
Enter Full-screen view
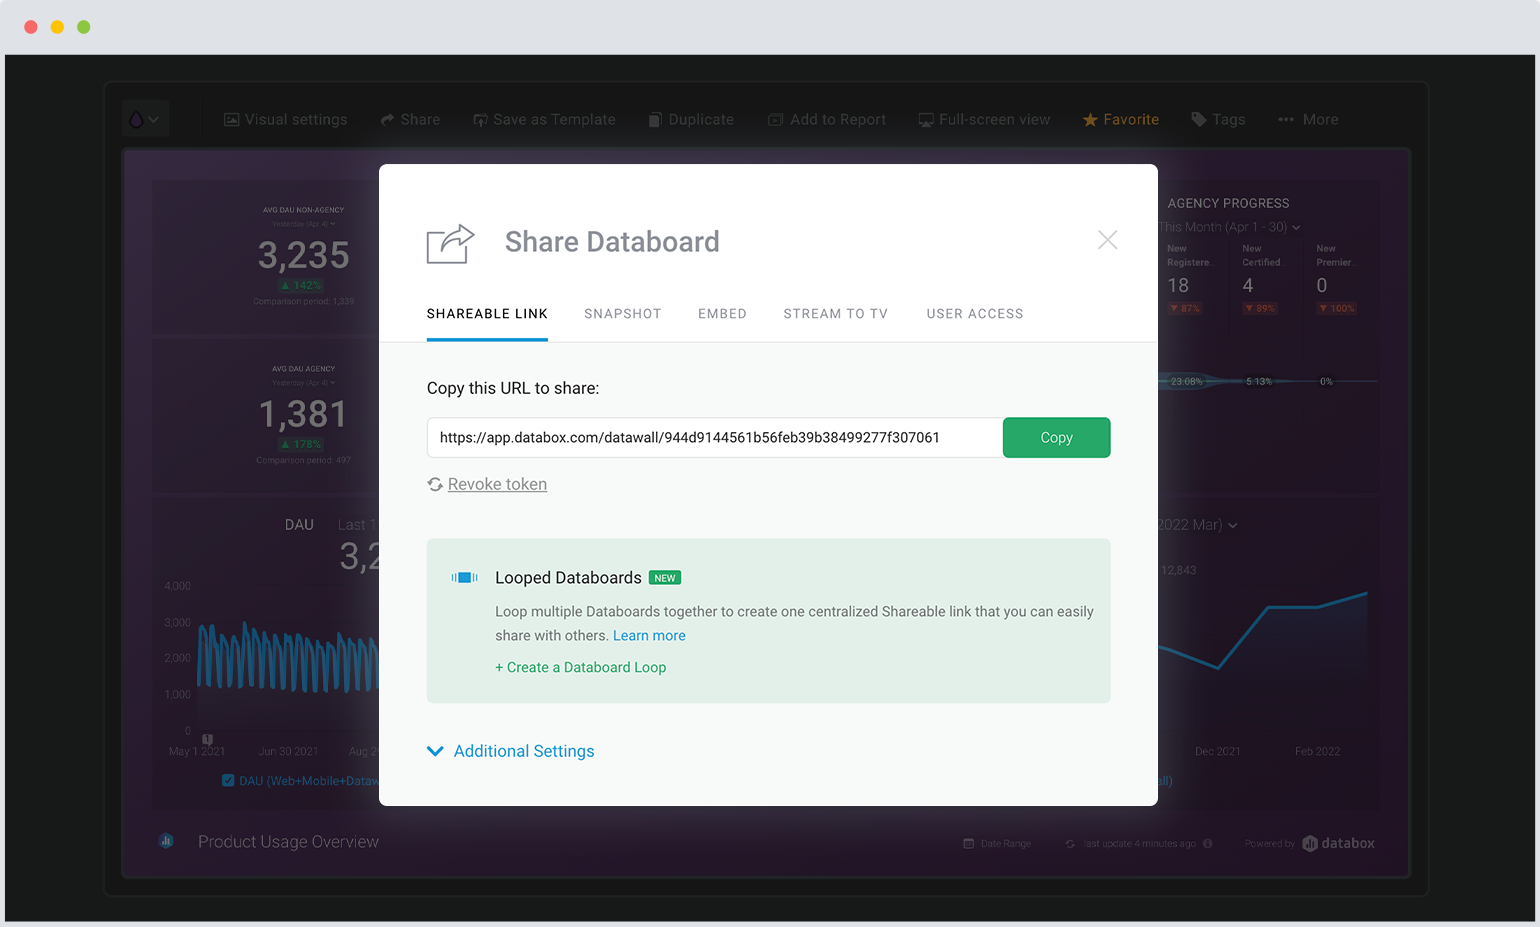coord(984,119)
